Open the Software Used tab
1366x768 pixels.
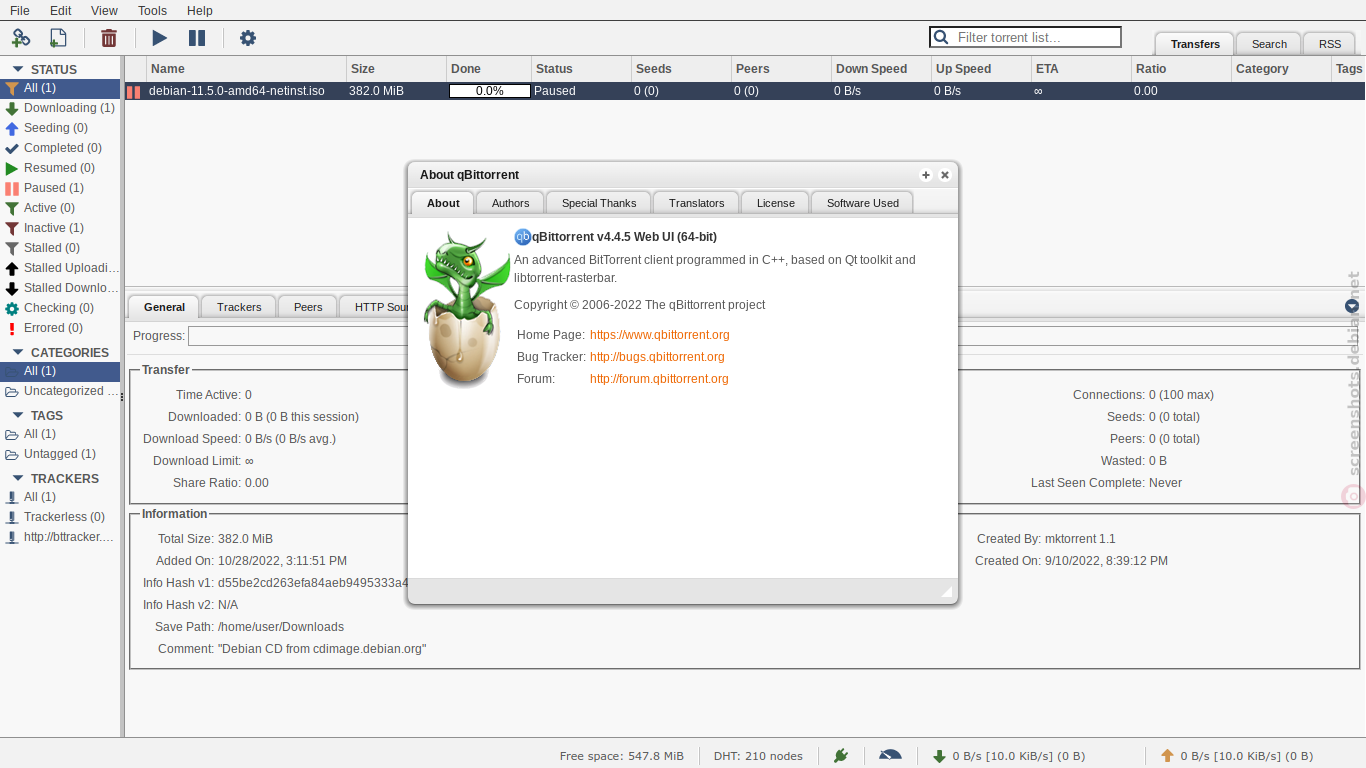point(862,203)
